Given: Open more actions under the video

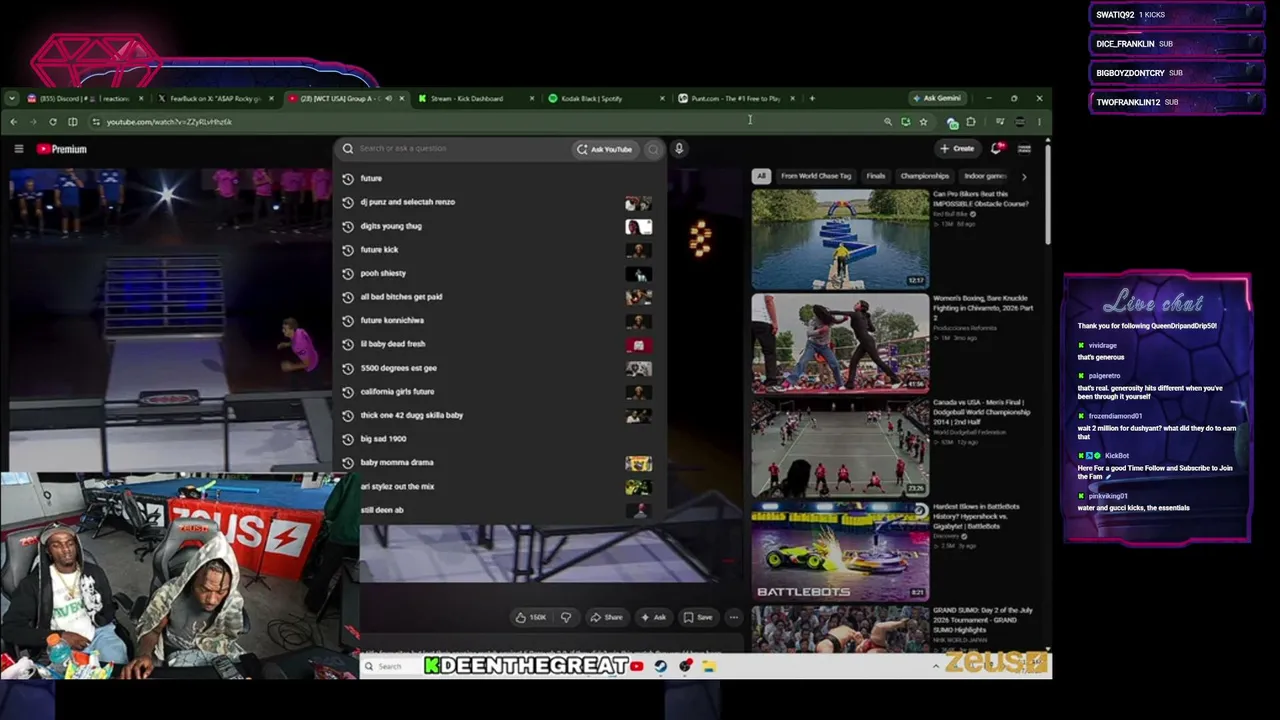Looking at the screenshot, I should [x=733, y=617].
